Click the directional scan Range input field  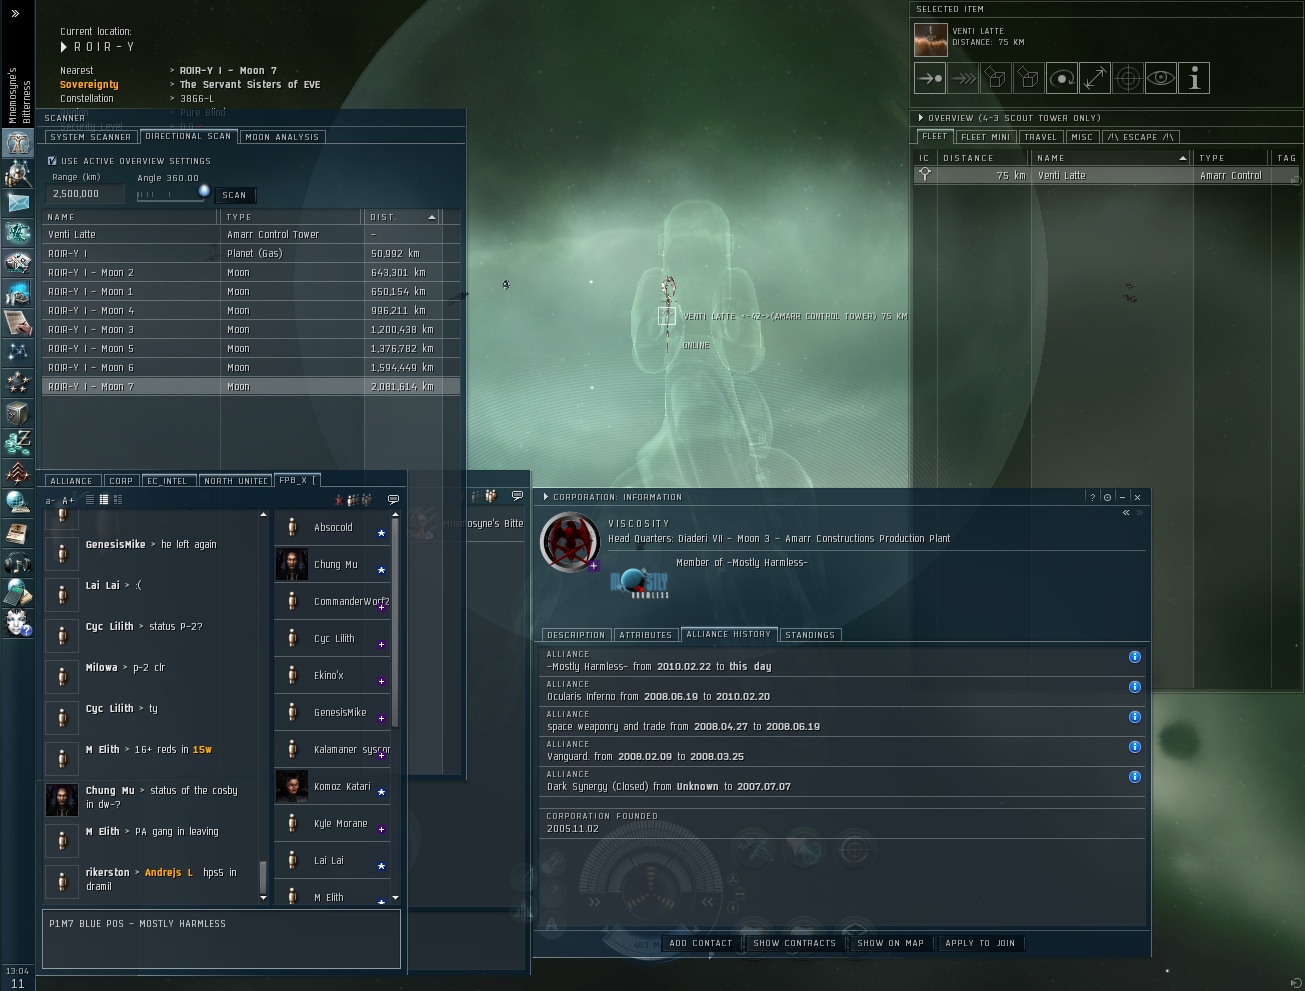tap(87, 194)
